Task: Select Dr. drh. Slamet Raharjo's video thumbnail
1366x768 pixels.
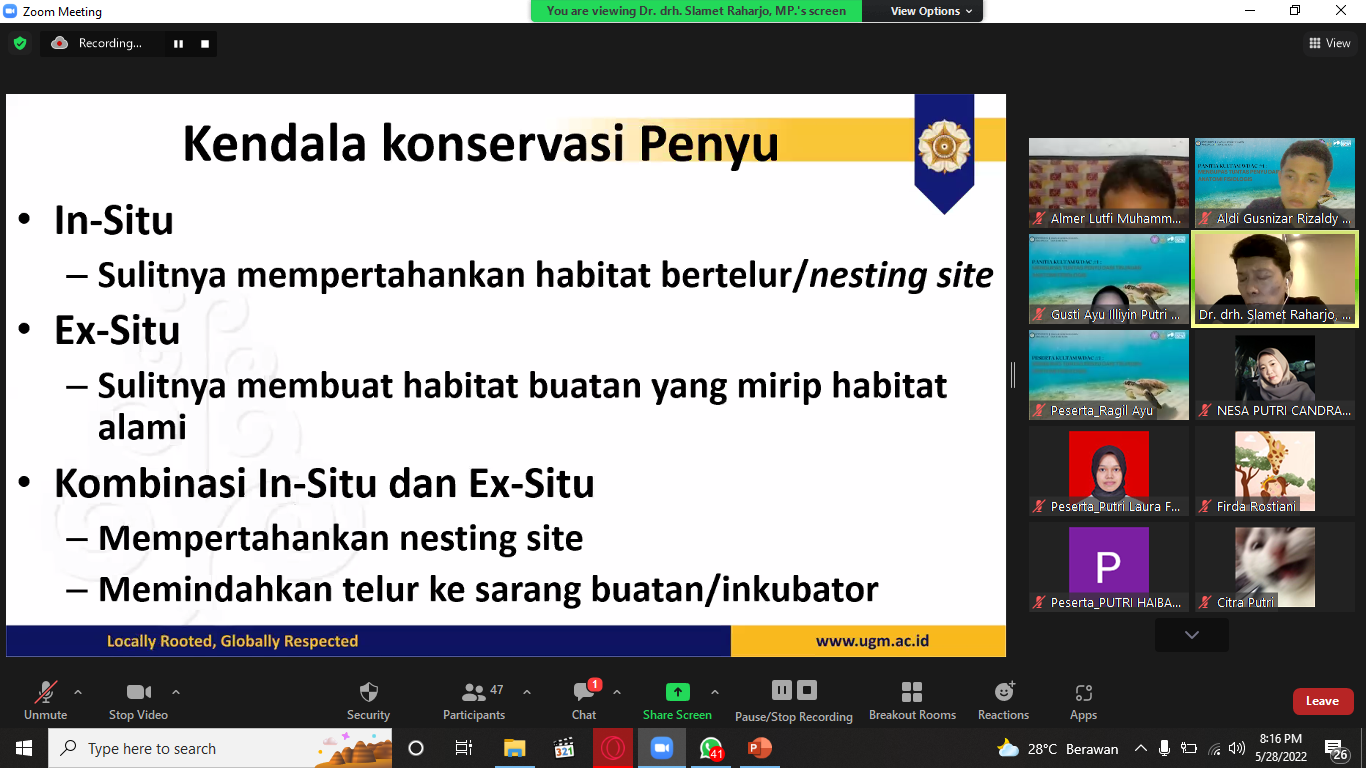Action: (x=1274, y=278)
